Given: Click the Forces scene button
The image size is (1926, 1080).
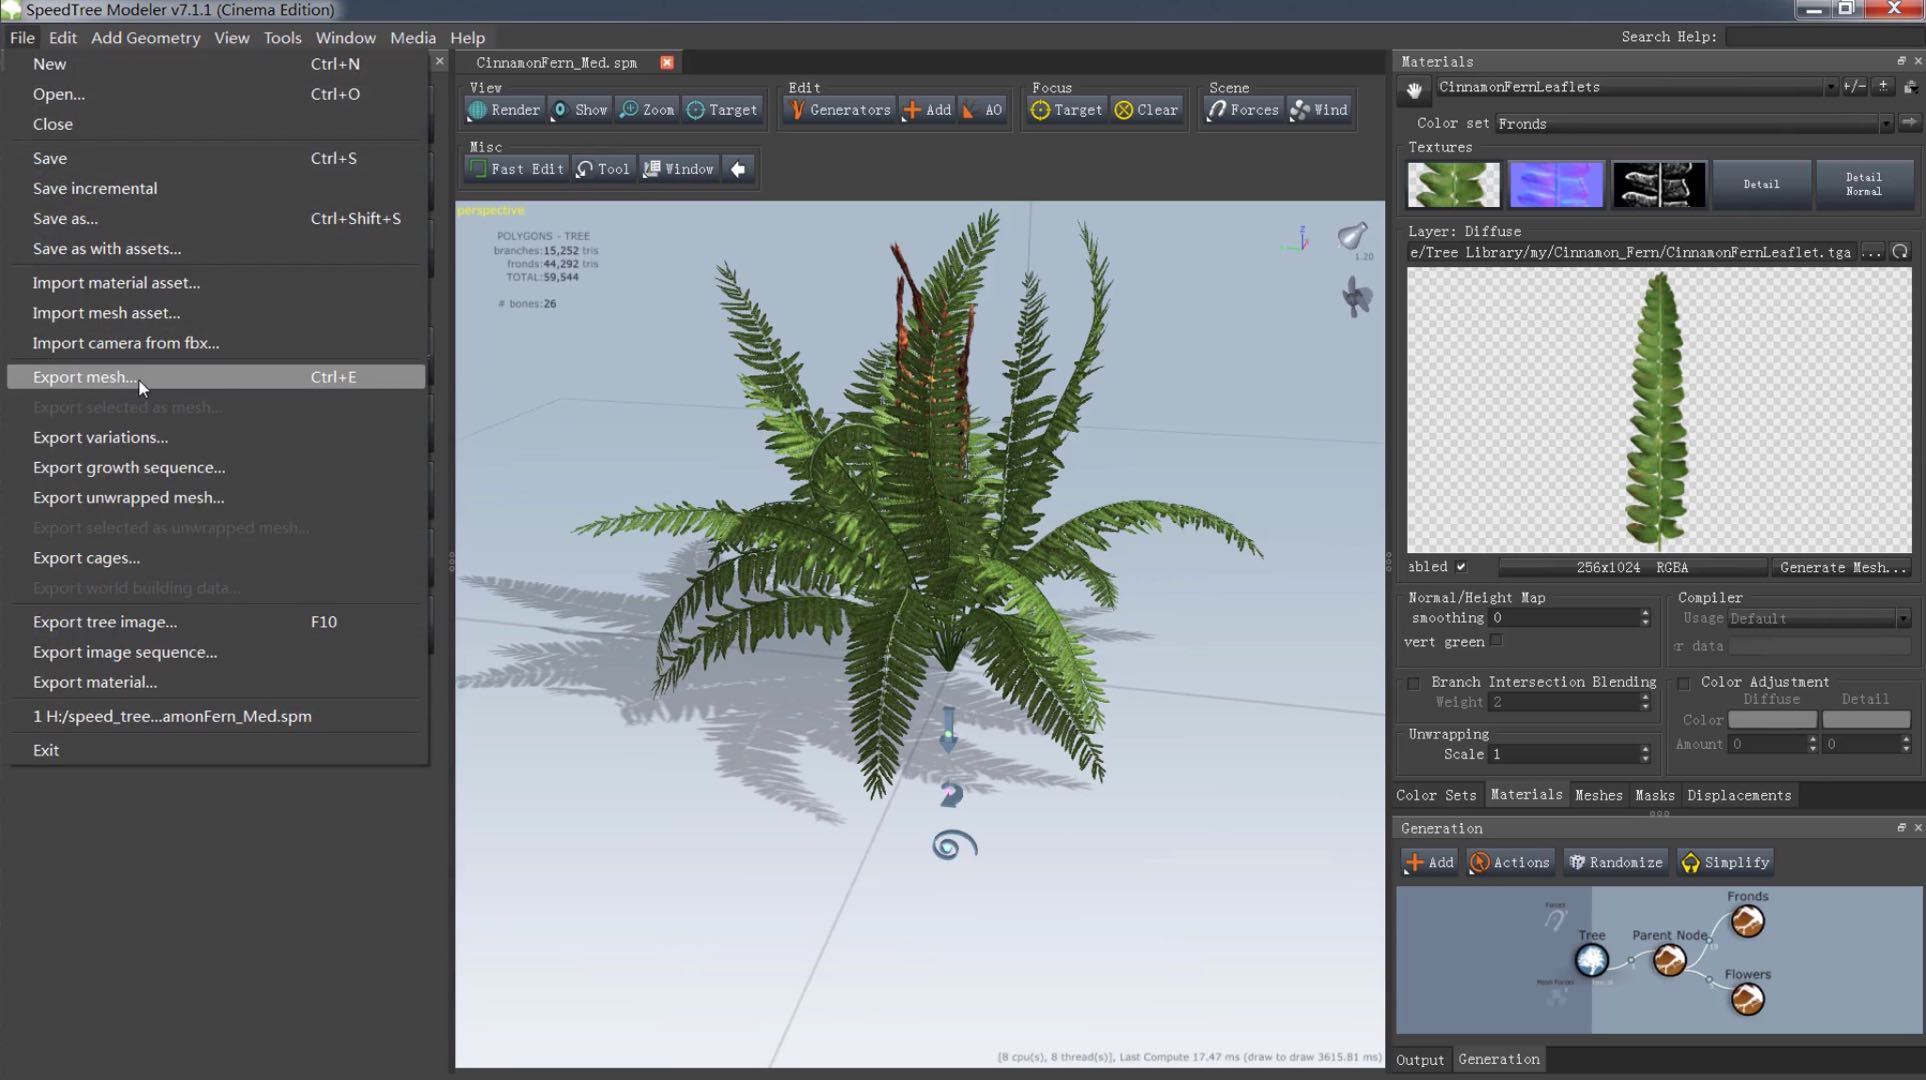Looking at the screenshot, I should tap(1243, 110).
